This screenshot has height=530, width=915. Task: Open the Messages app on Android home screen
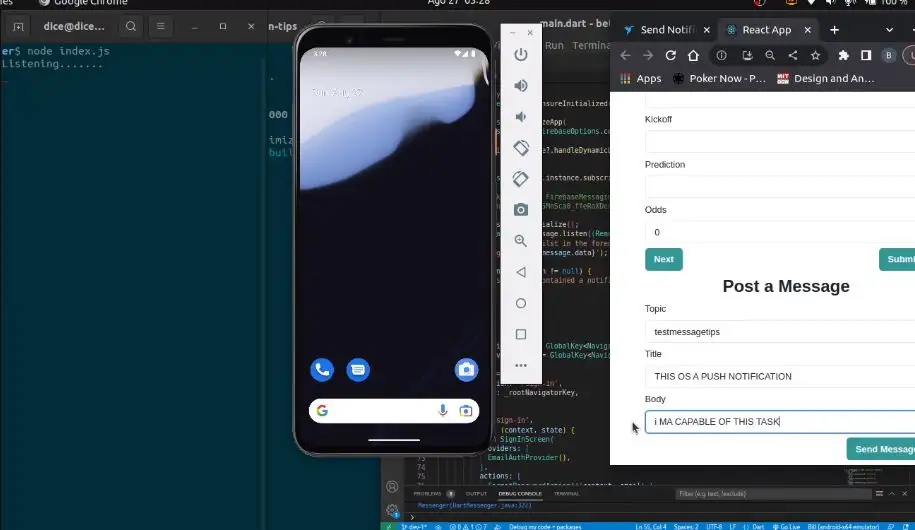(358, 370)
